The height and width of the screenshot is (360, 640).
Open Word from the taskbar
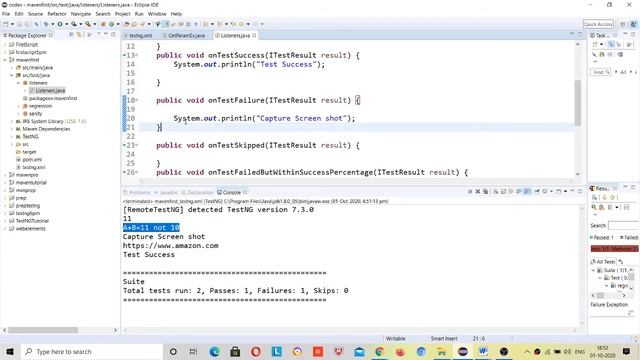483,351
